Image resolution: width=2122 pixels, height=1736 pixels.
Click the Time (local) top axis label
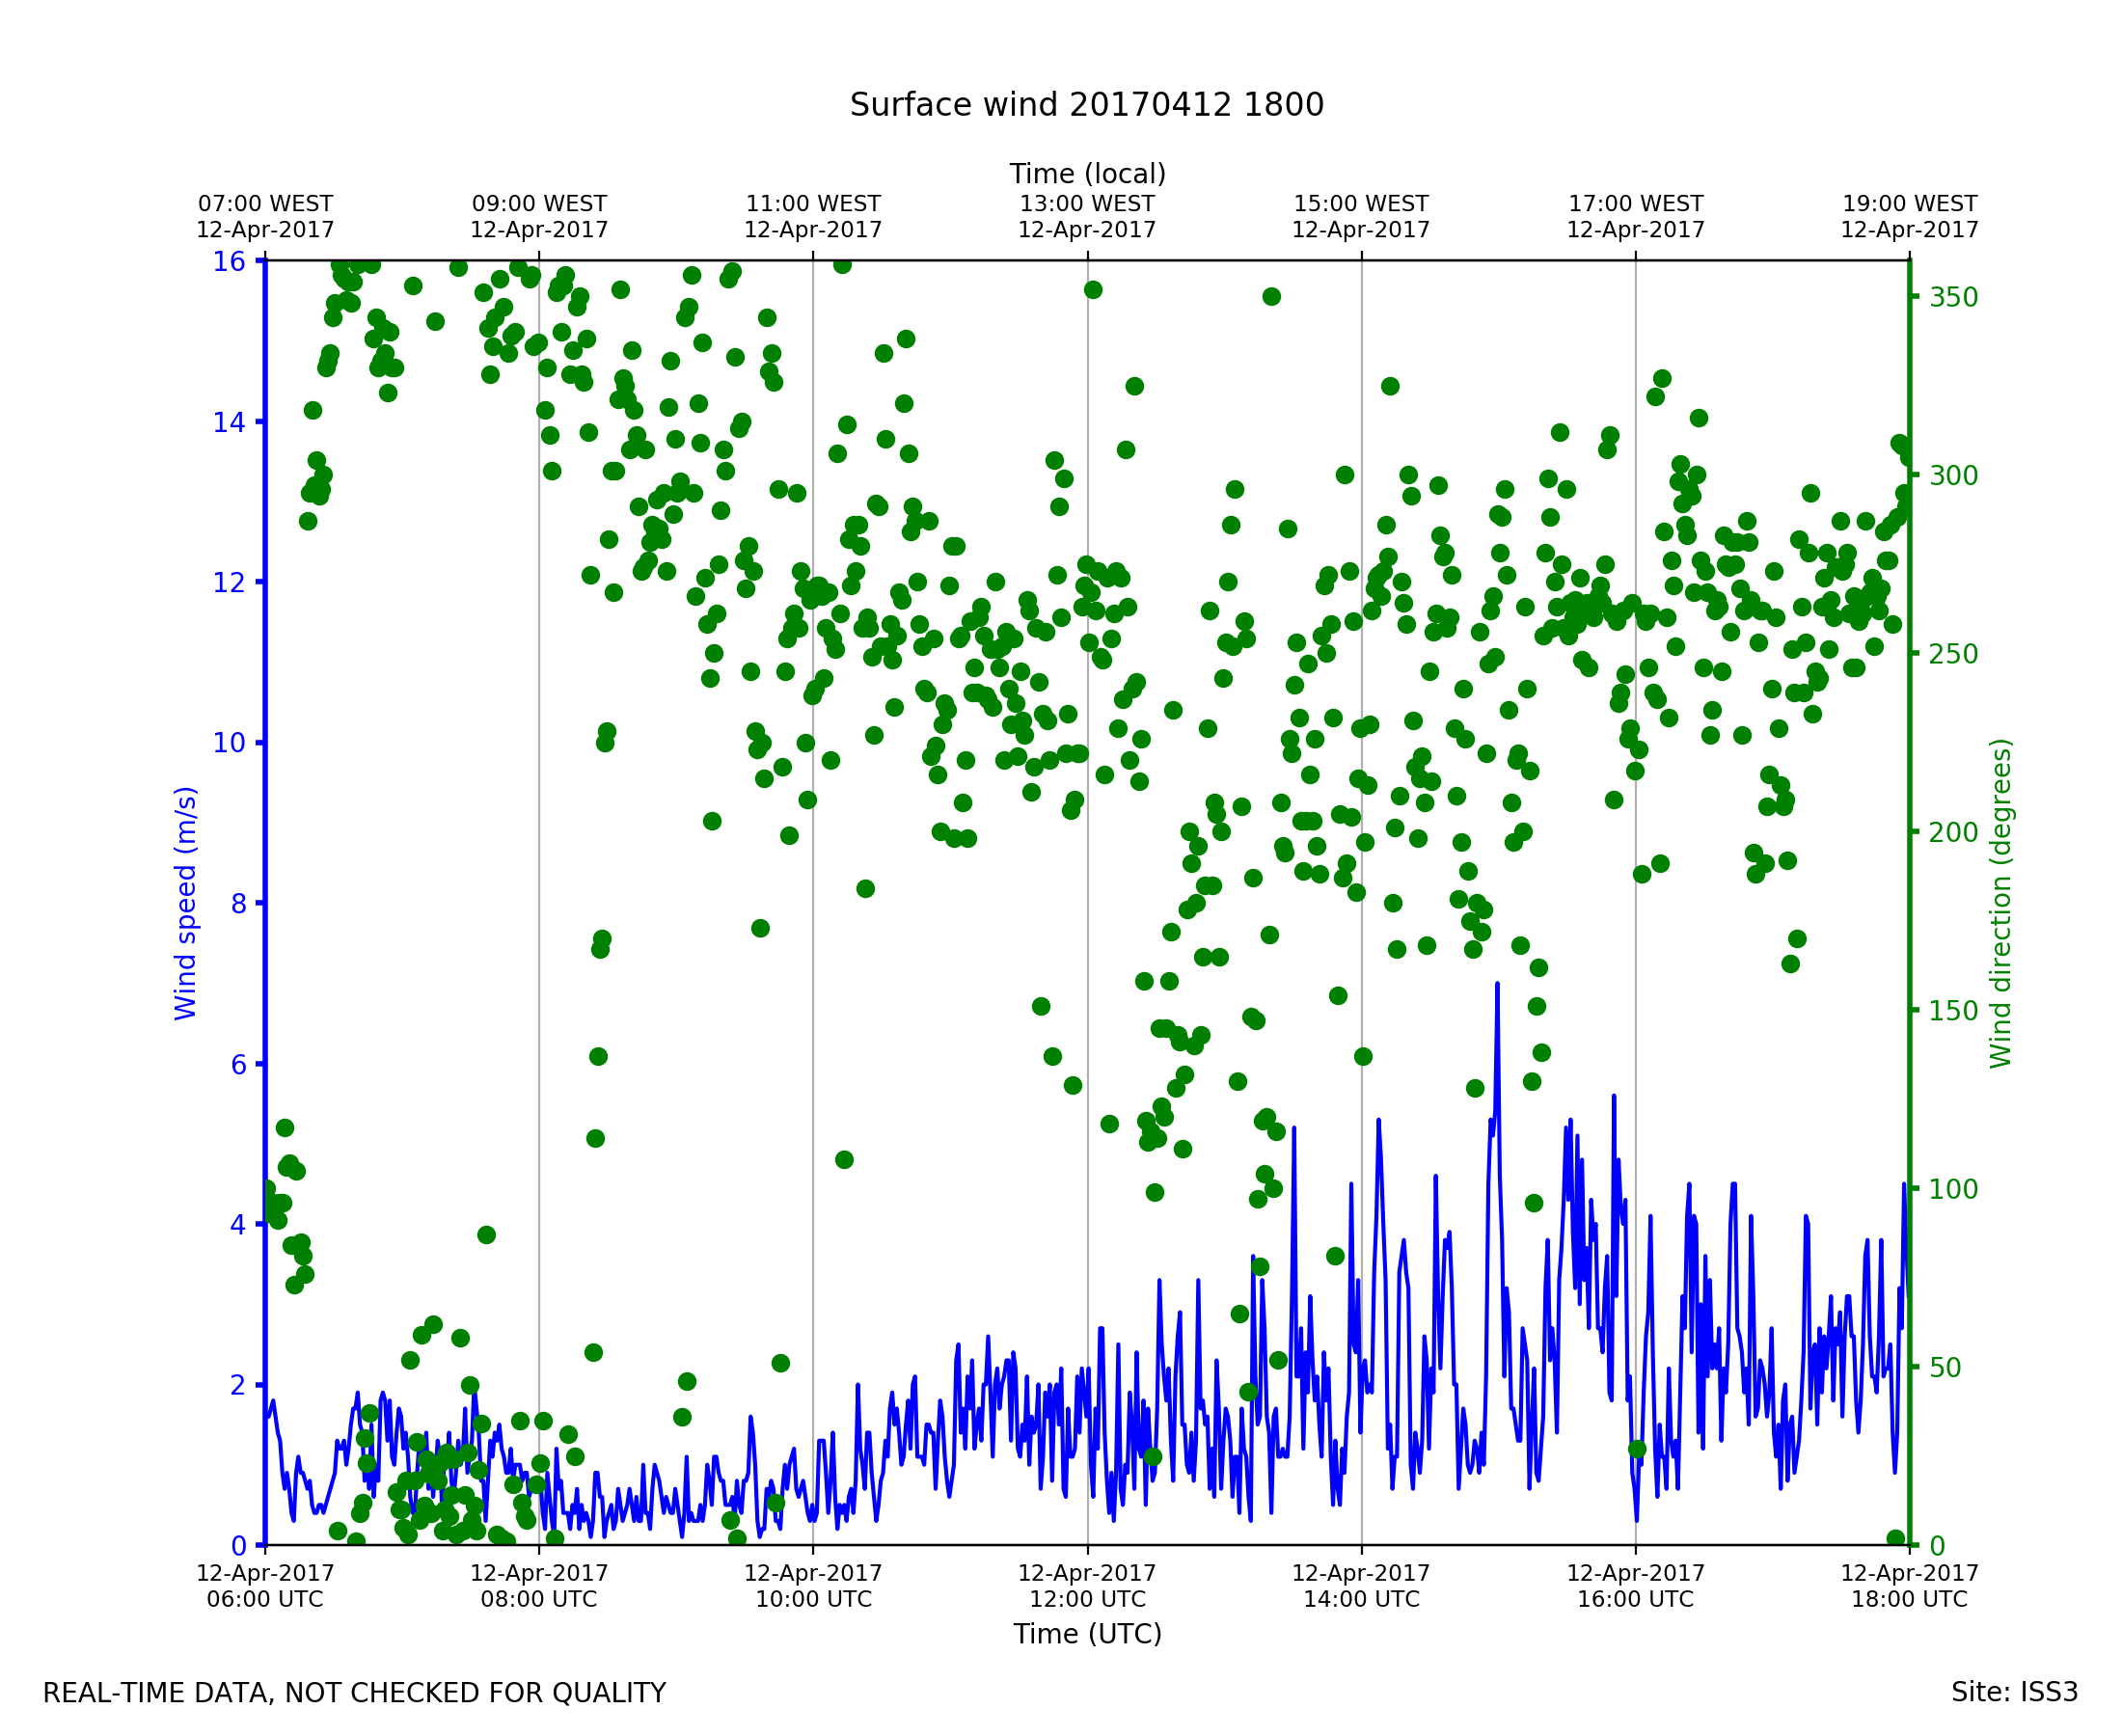pos(1087,174)
